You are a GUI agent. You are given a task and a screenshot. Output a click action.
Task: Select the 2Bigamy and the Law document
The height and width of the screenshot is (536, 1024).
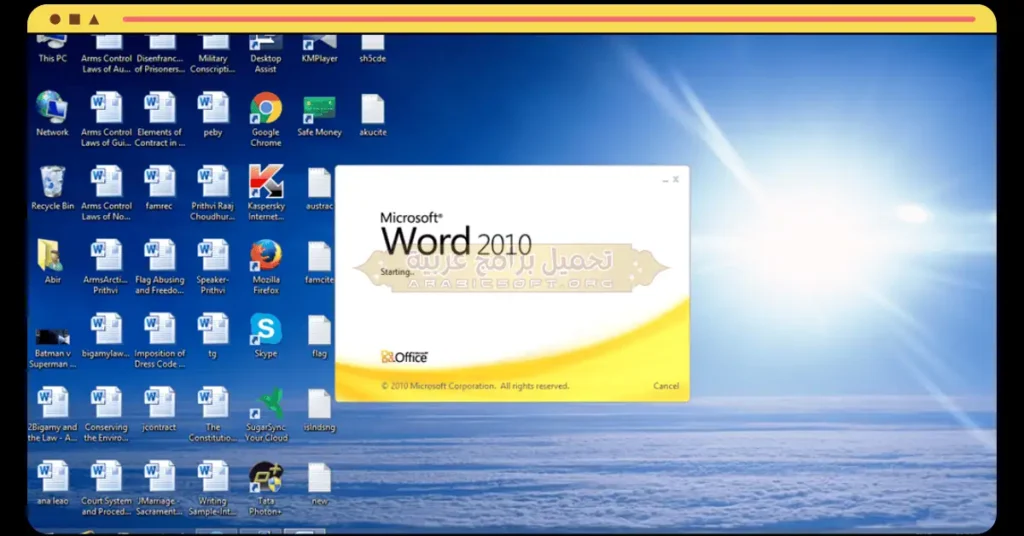pos(52,403)
